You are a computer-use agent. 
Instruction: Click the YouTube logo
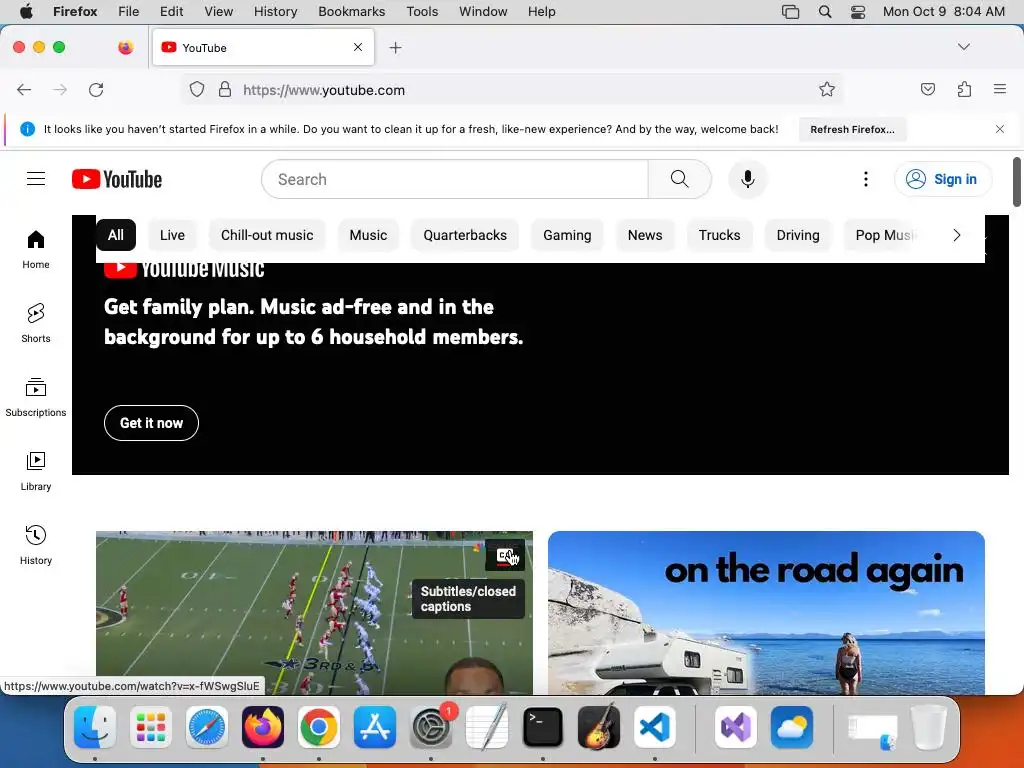[117, 179]
